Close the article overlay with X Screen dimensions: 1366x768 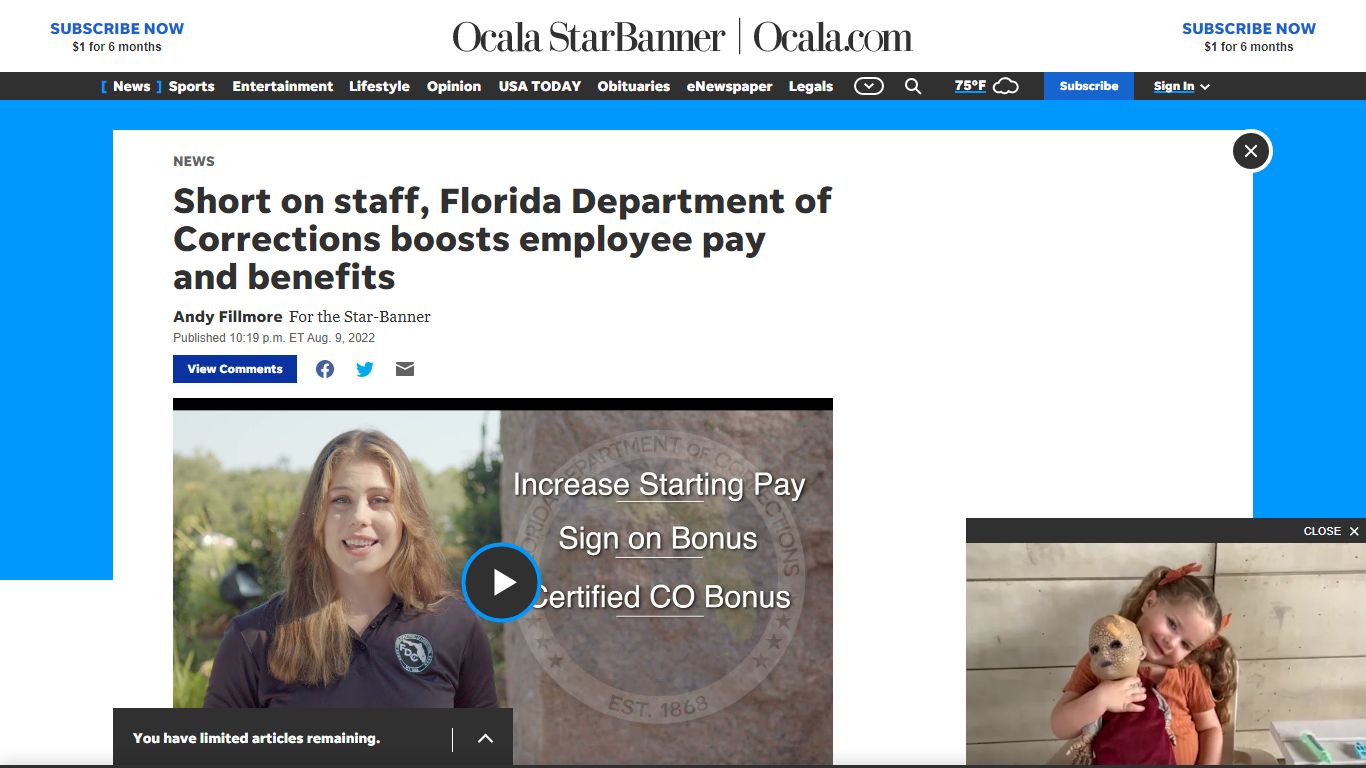tap(1251, 151)
